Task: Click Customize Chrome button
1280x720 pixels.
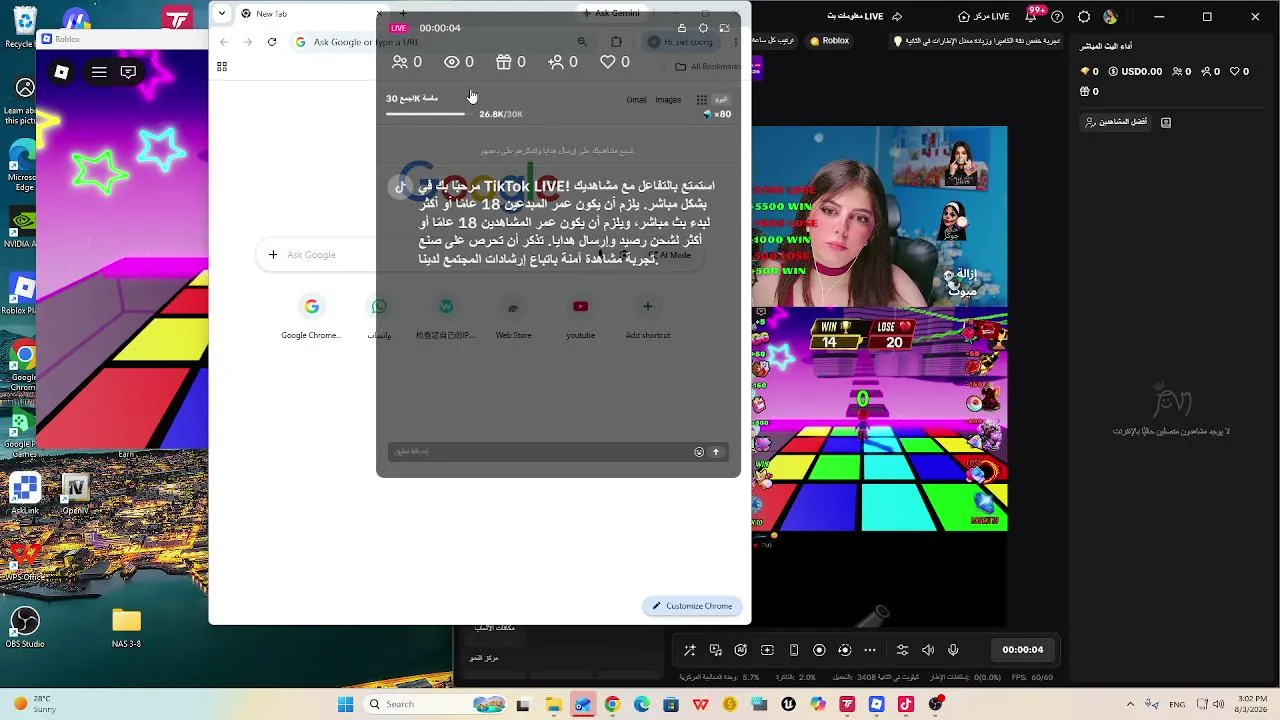Action: click(x=692, y=606)
